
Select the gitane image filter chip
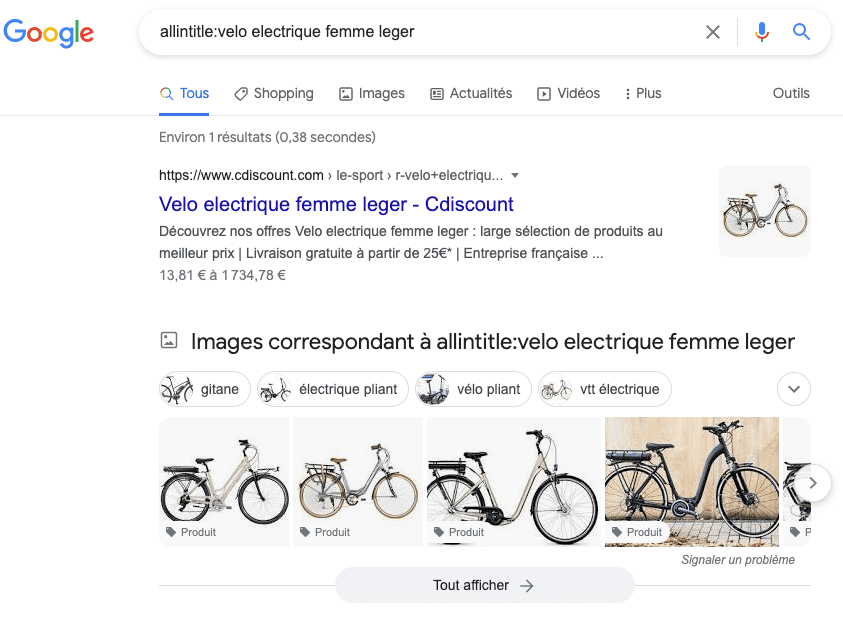tap(205, 389)
